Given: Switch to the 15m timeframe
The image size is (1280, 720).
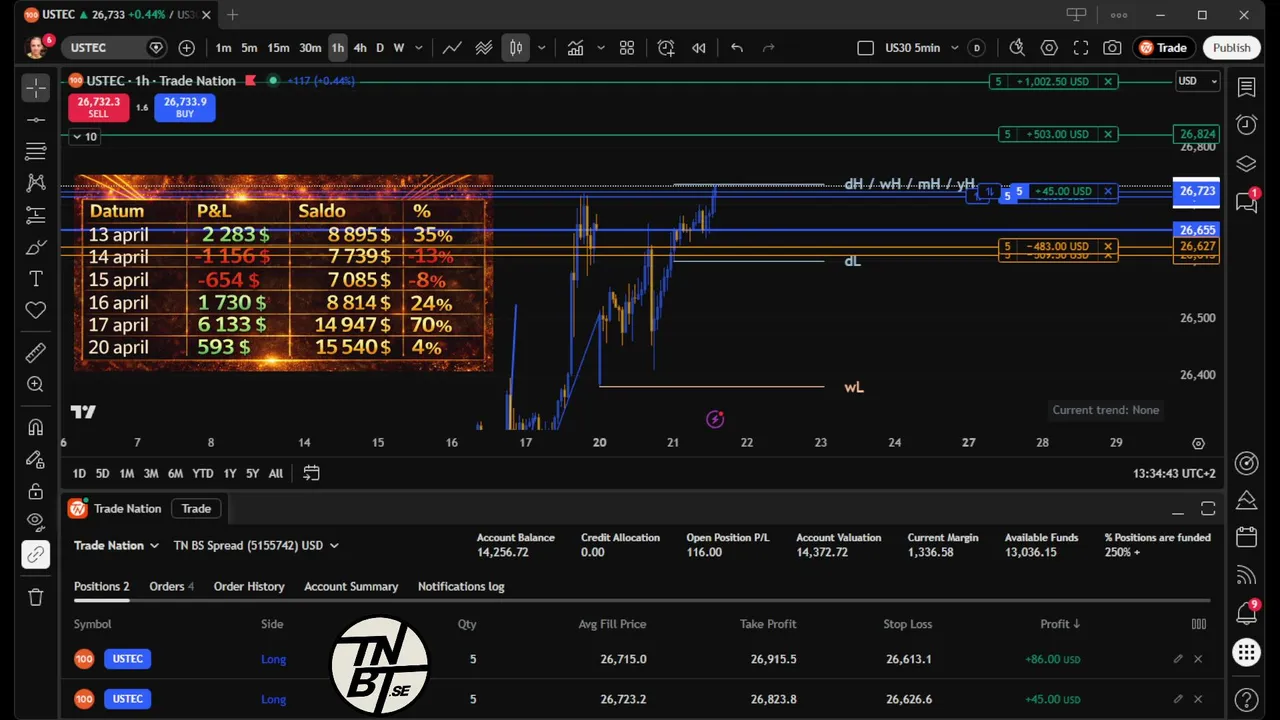Looking at the screenshot, I should [x=278, y=48].
